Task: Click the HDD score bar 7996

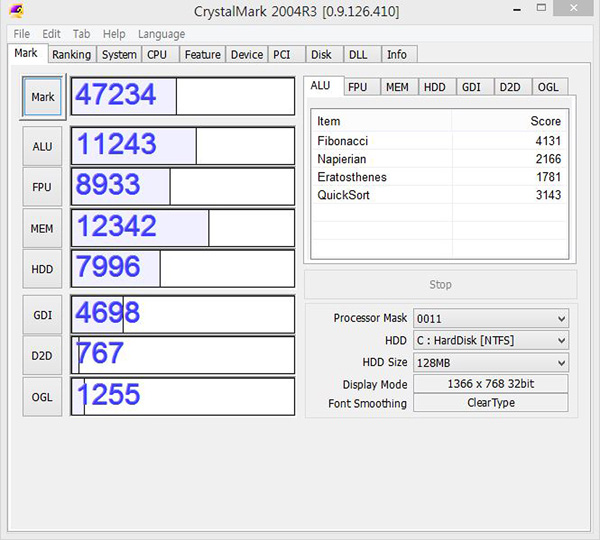Action: tap(183, 269)
